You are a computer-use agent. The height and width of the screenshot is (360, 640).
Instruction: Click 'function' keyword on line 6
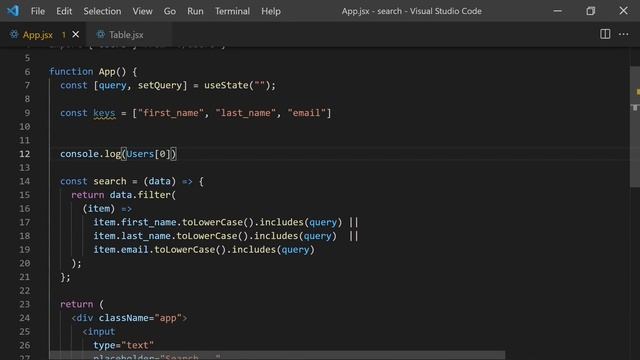tap(71, 72)
